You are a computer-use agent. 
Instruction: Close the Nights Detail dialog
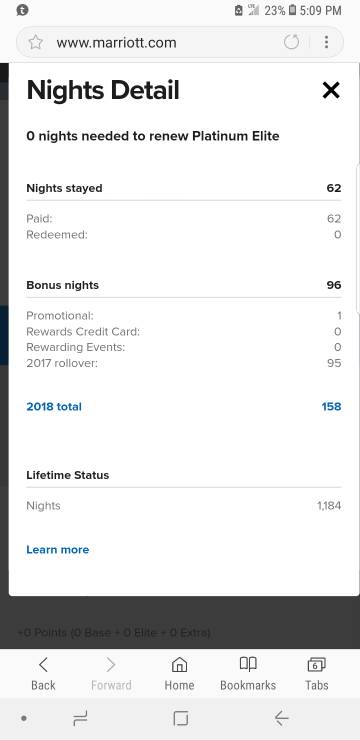click(x=331, y=90)
